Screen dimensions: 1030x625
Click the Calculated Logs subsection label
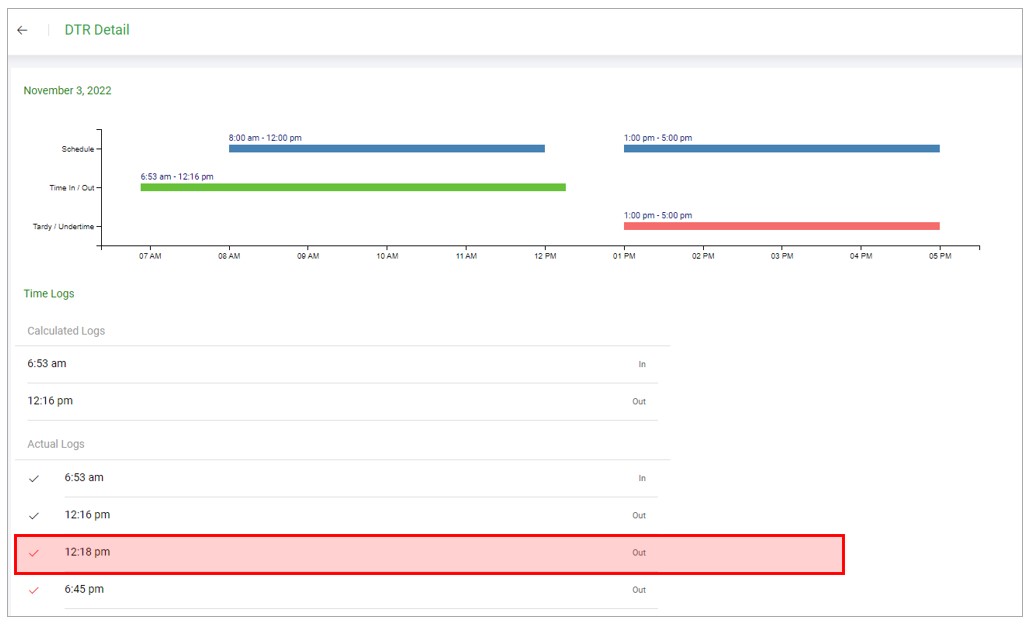click(x=66, y=331)
